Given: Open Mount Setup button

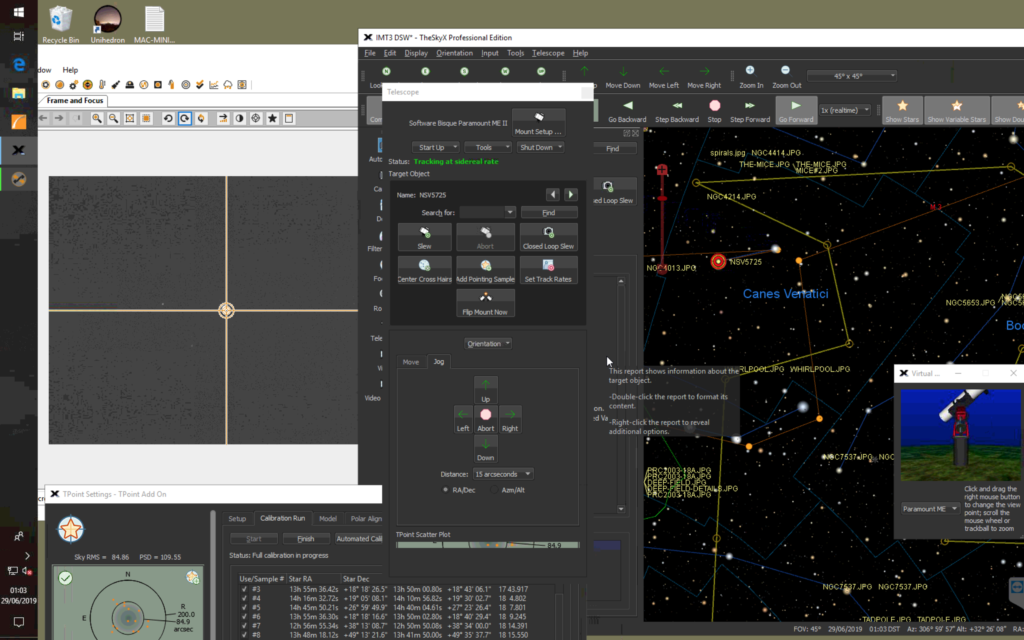Looking at the screenshot, I should pyautogui.click(x=538, y=123).
